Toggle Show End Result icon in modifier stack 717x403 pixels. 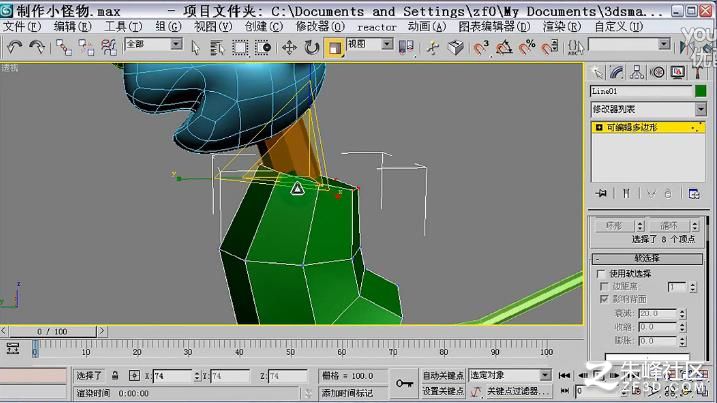[626, 193]
